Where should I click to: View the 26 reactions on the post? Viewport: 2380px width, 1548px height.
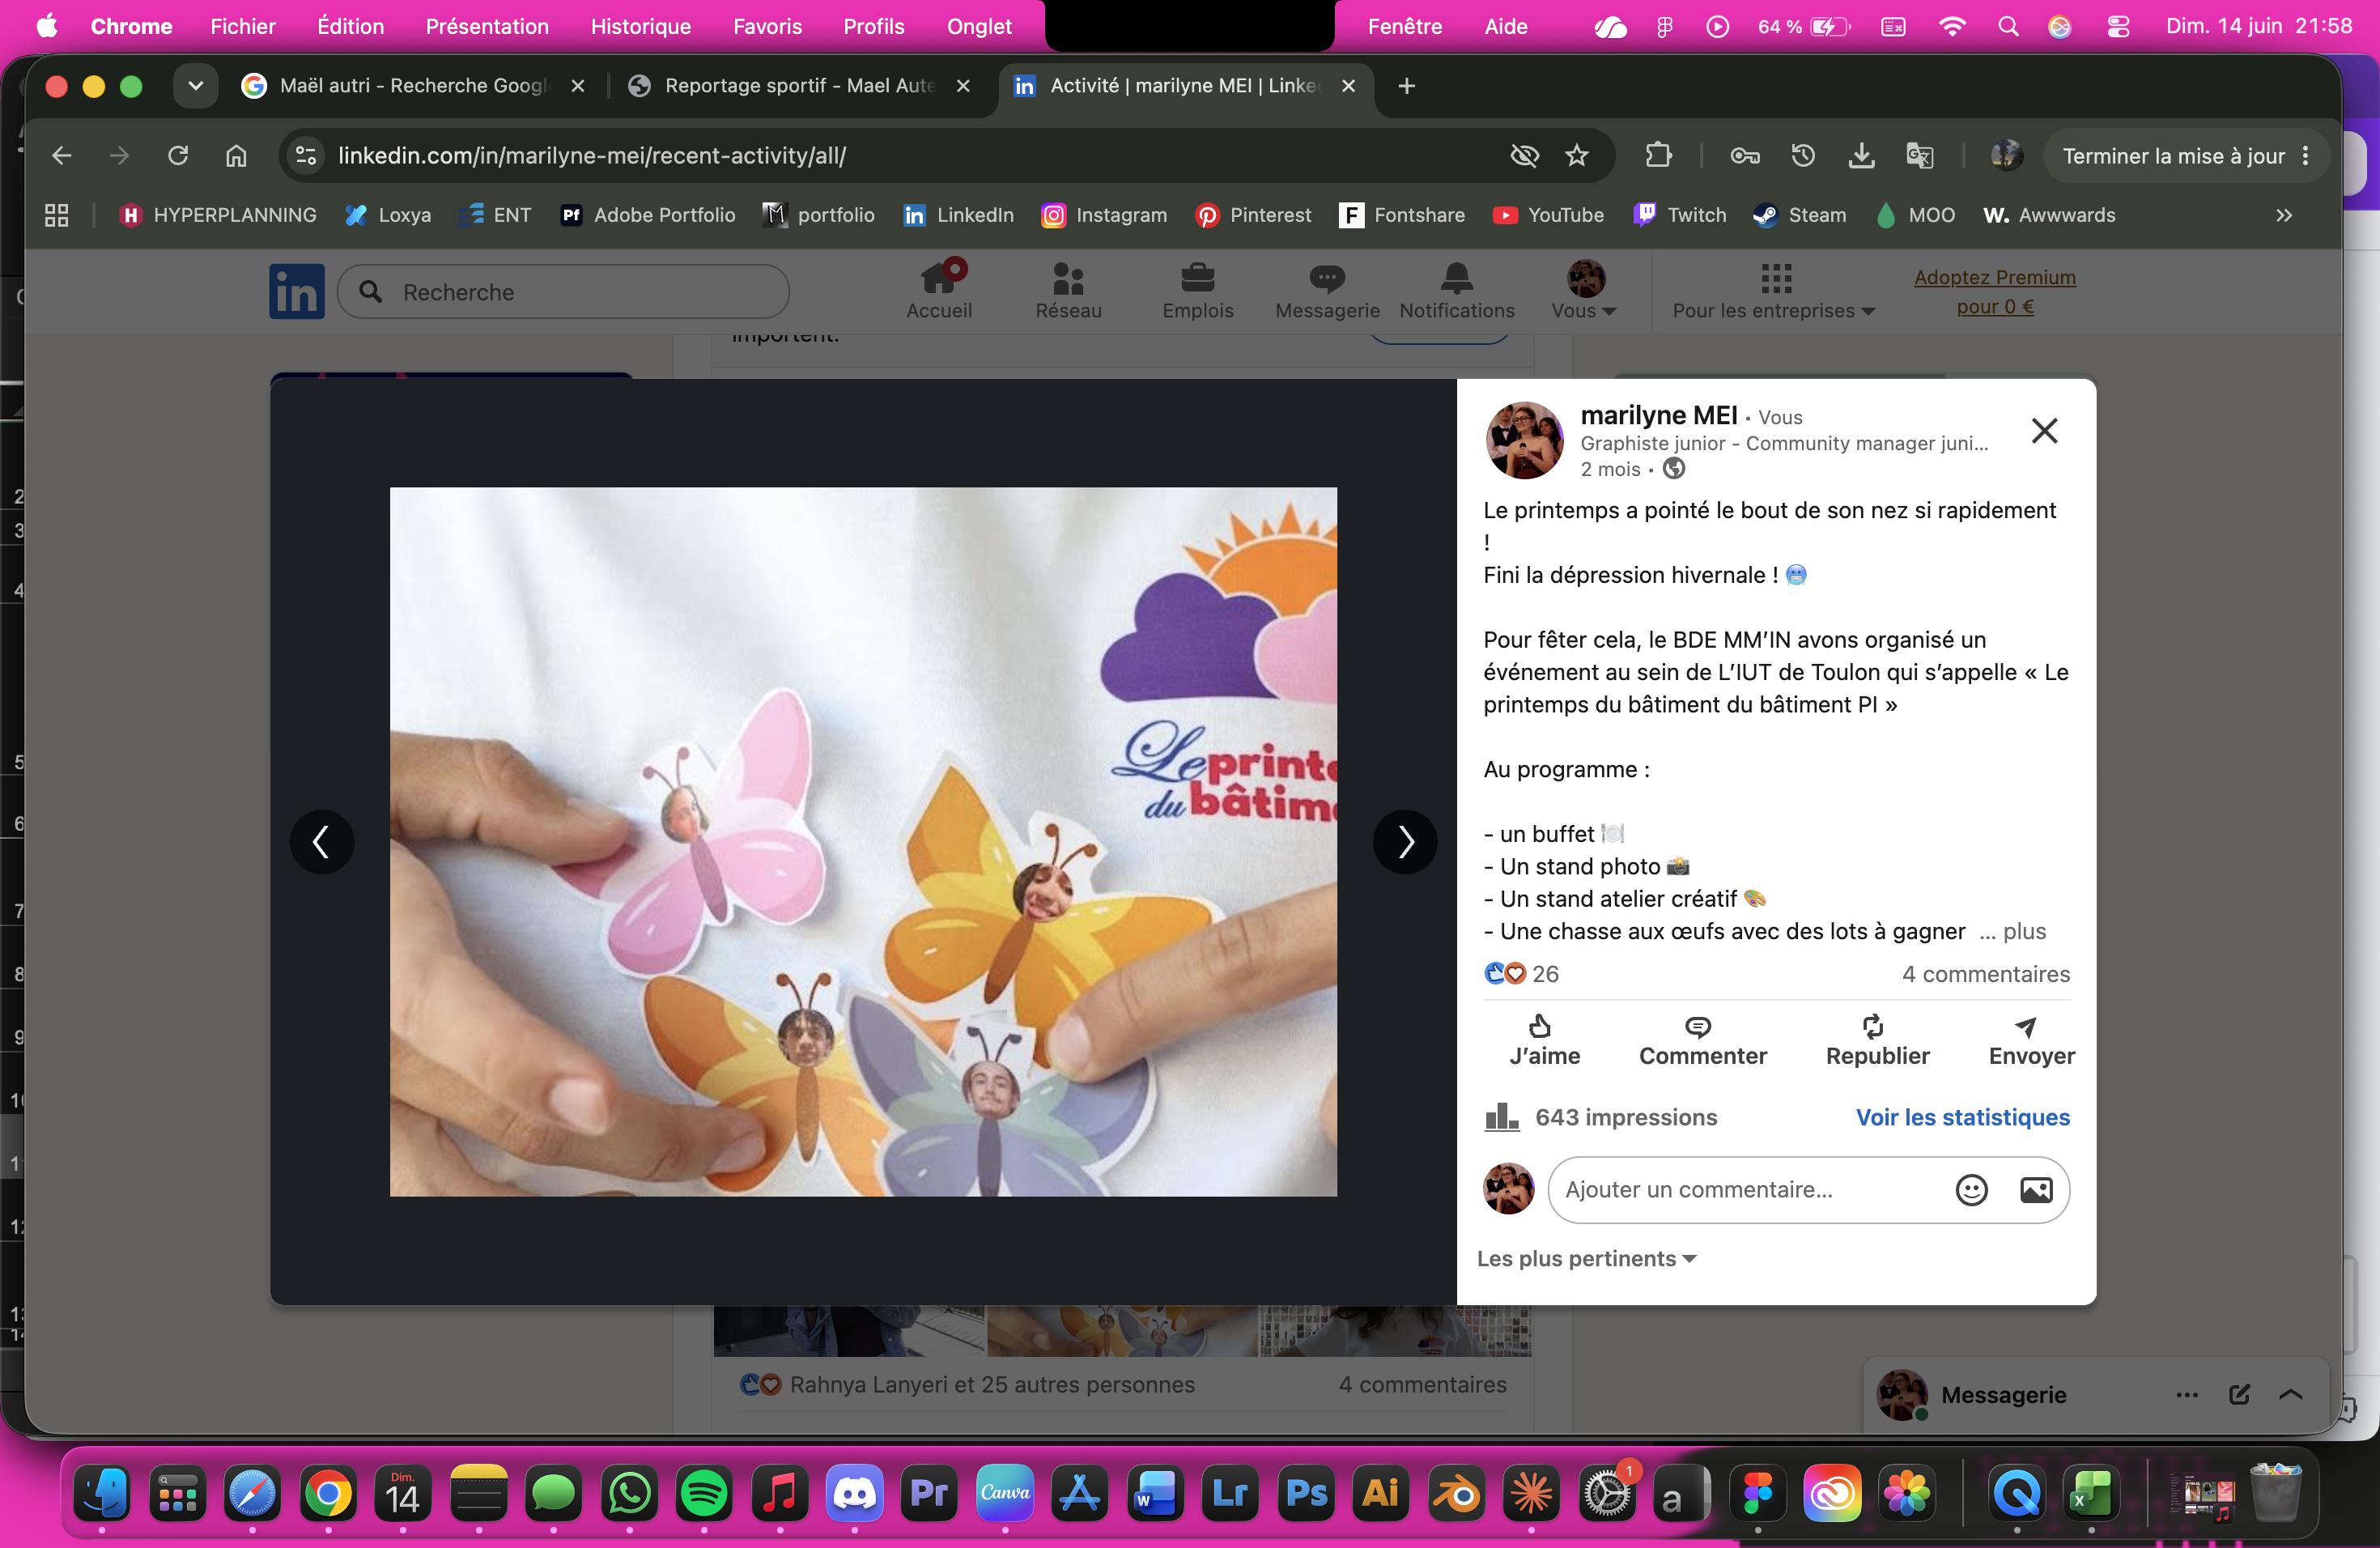point(1521,973)
